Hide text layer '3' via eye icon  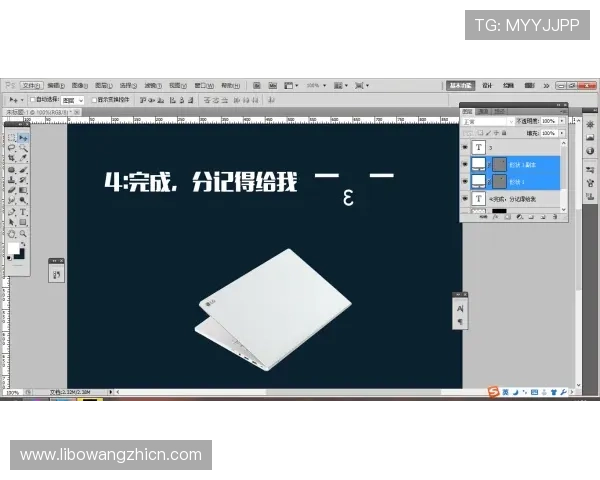[465, 147]
